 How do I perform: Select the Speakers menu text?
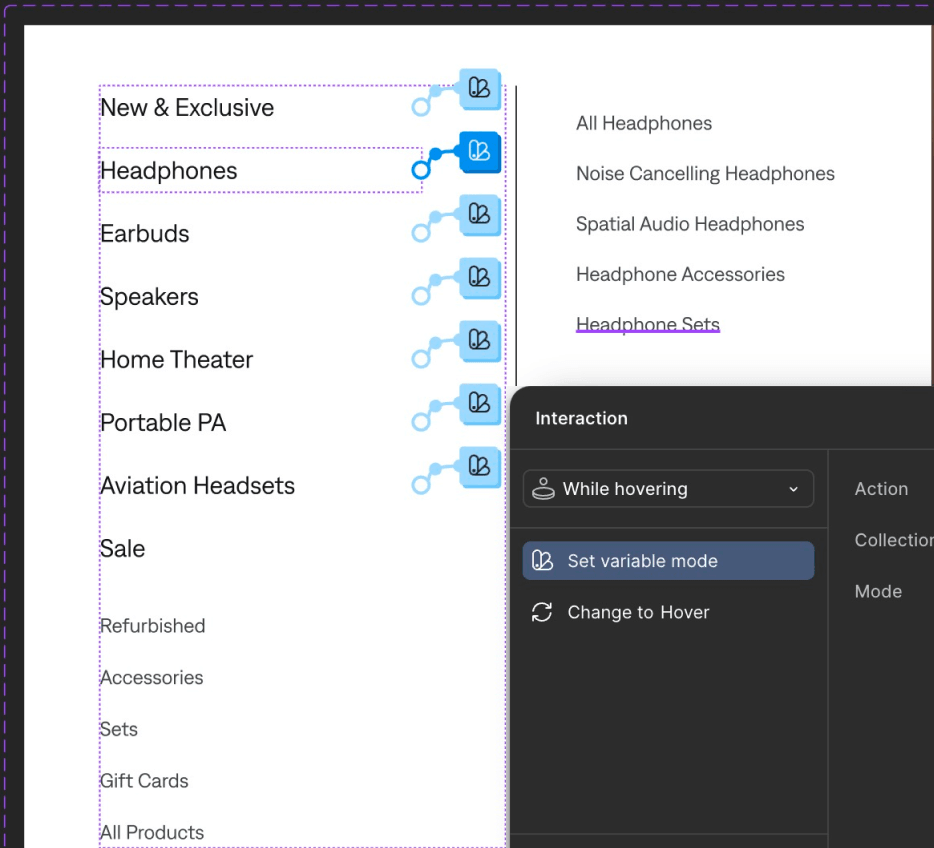[x=149, y=297]
